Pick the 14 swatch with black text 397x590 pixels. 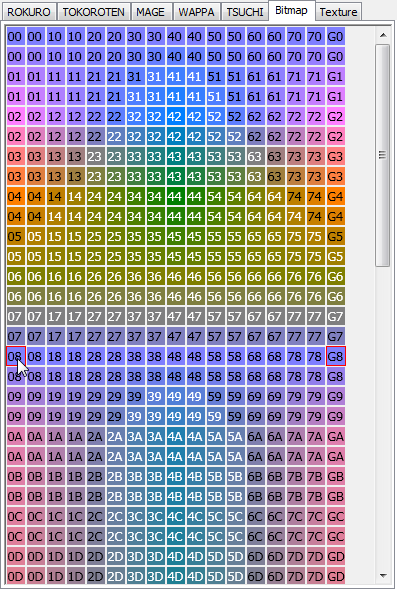pos(55,196)
